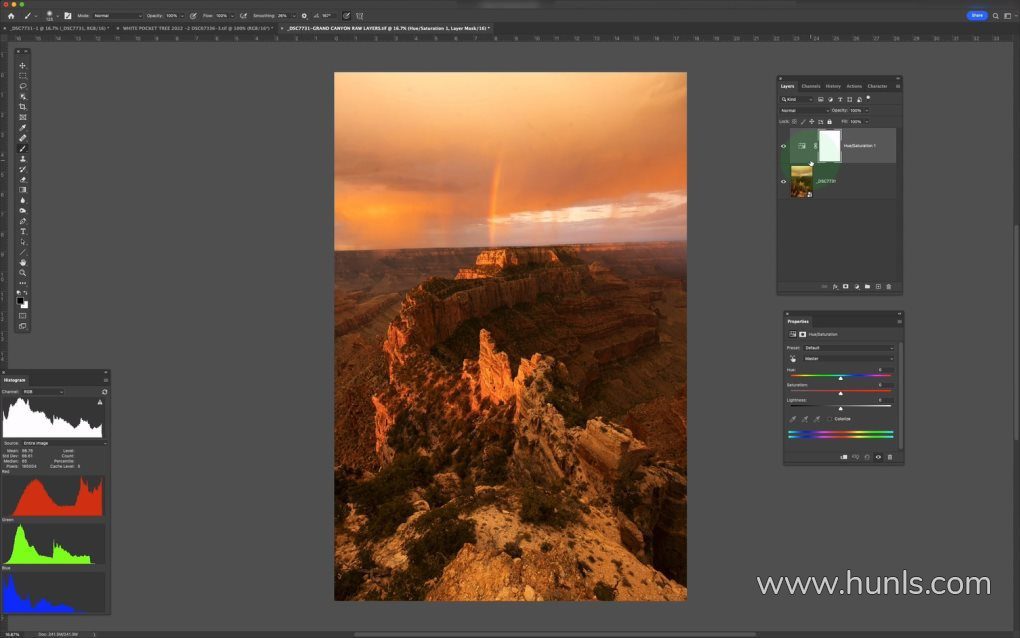Click the Search magnifier icon top right

click(995, 16)
